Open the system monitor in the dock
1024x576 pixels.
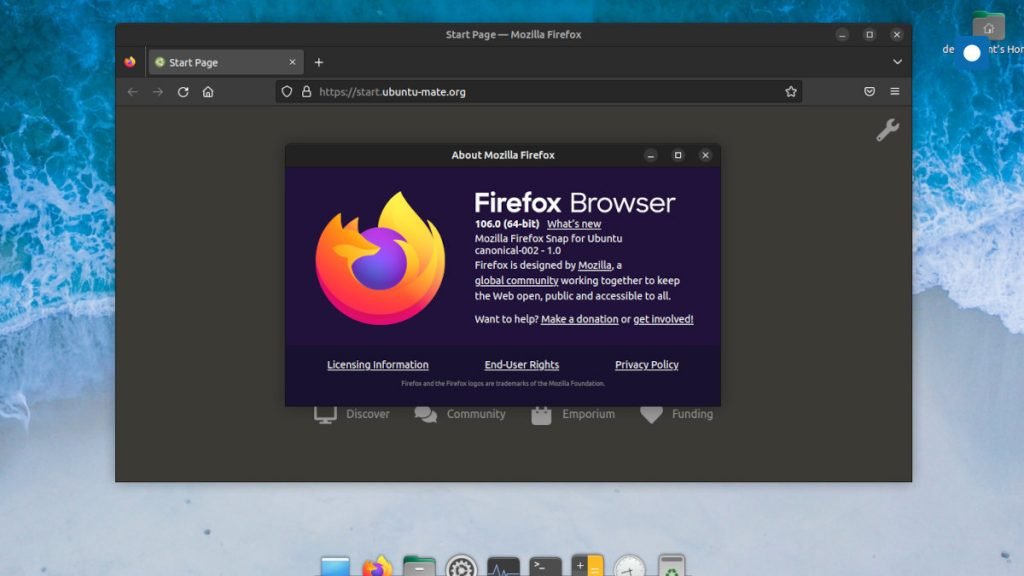click(504, 566)
